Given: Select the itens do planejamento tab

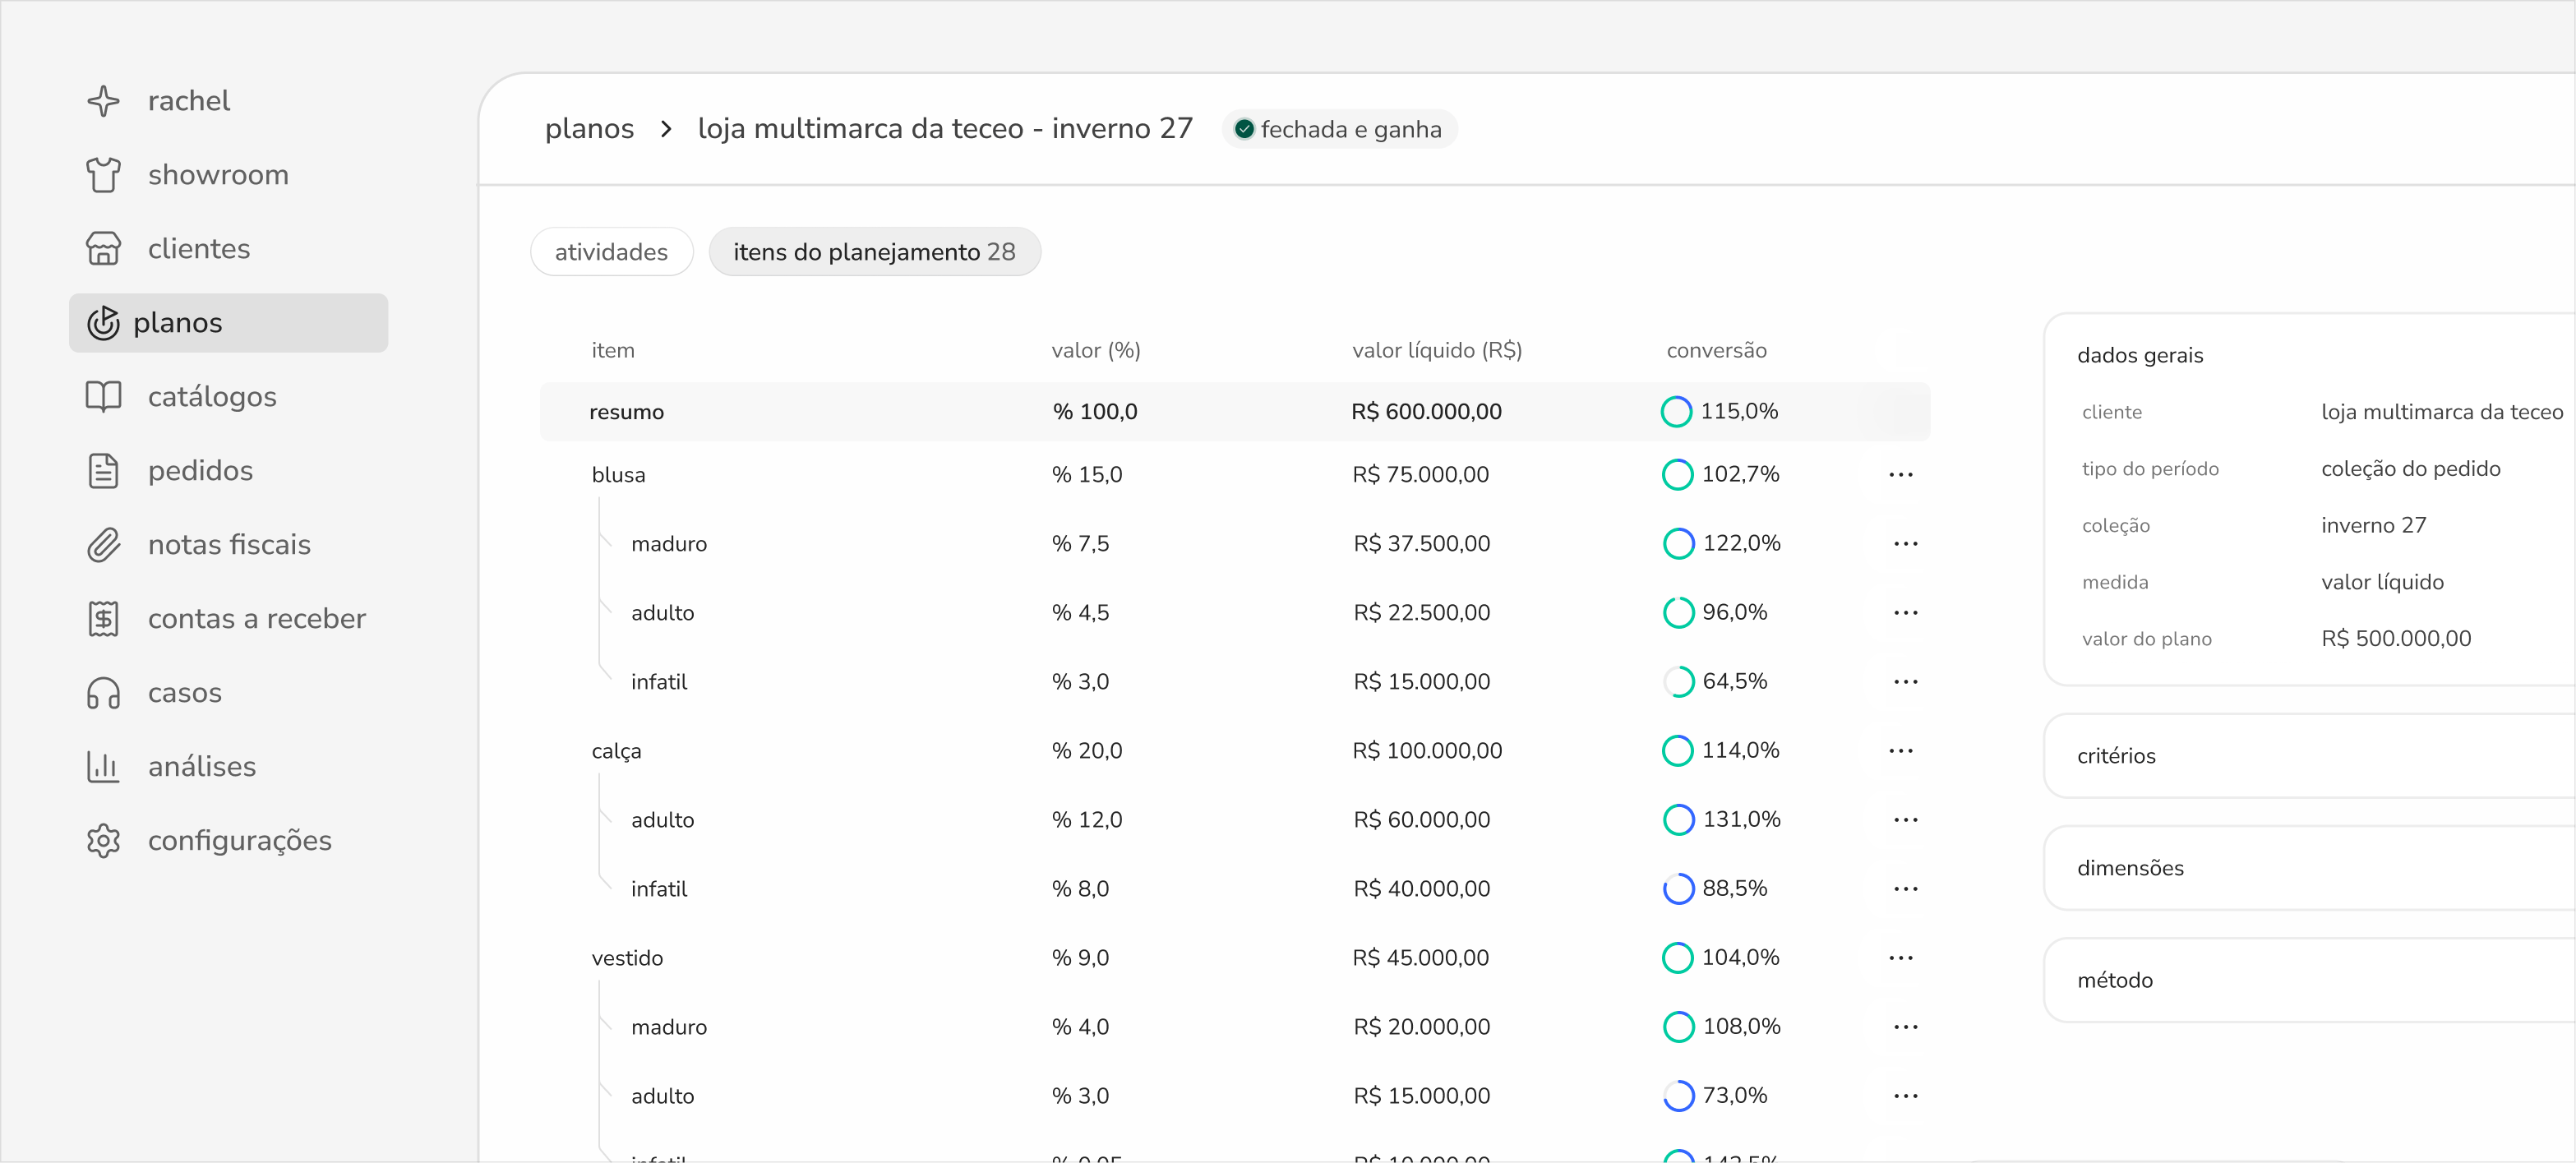Looking at the screenshot, I should click(874, 252).
